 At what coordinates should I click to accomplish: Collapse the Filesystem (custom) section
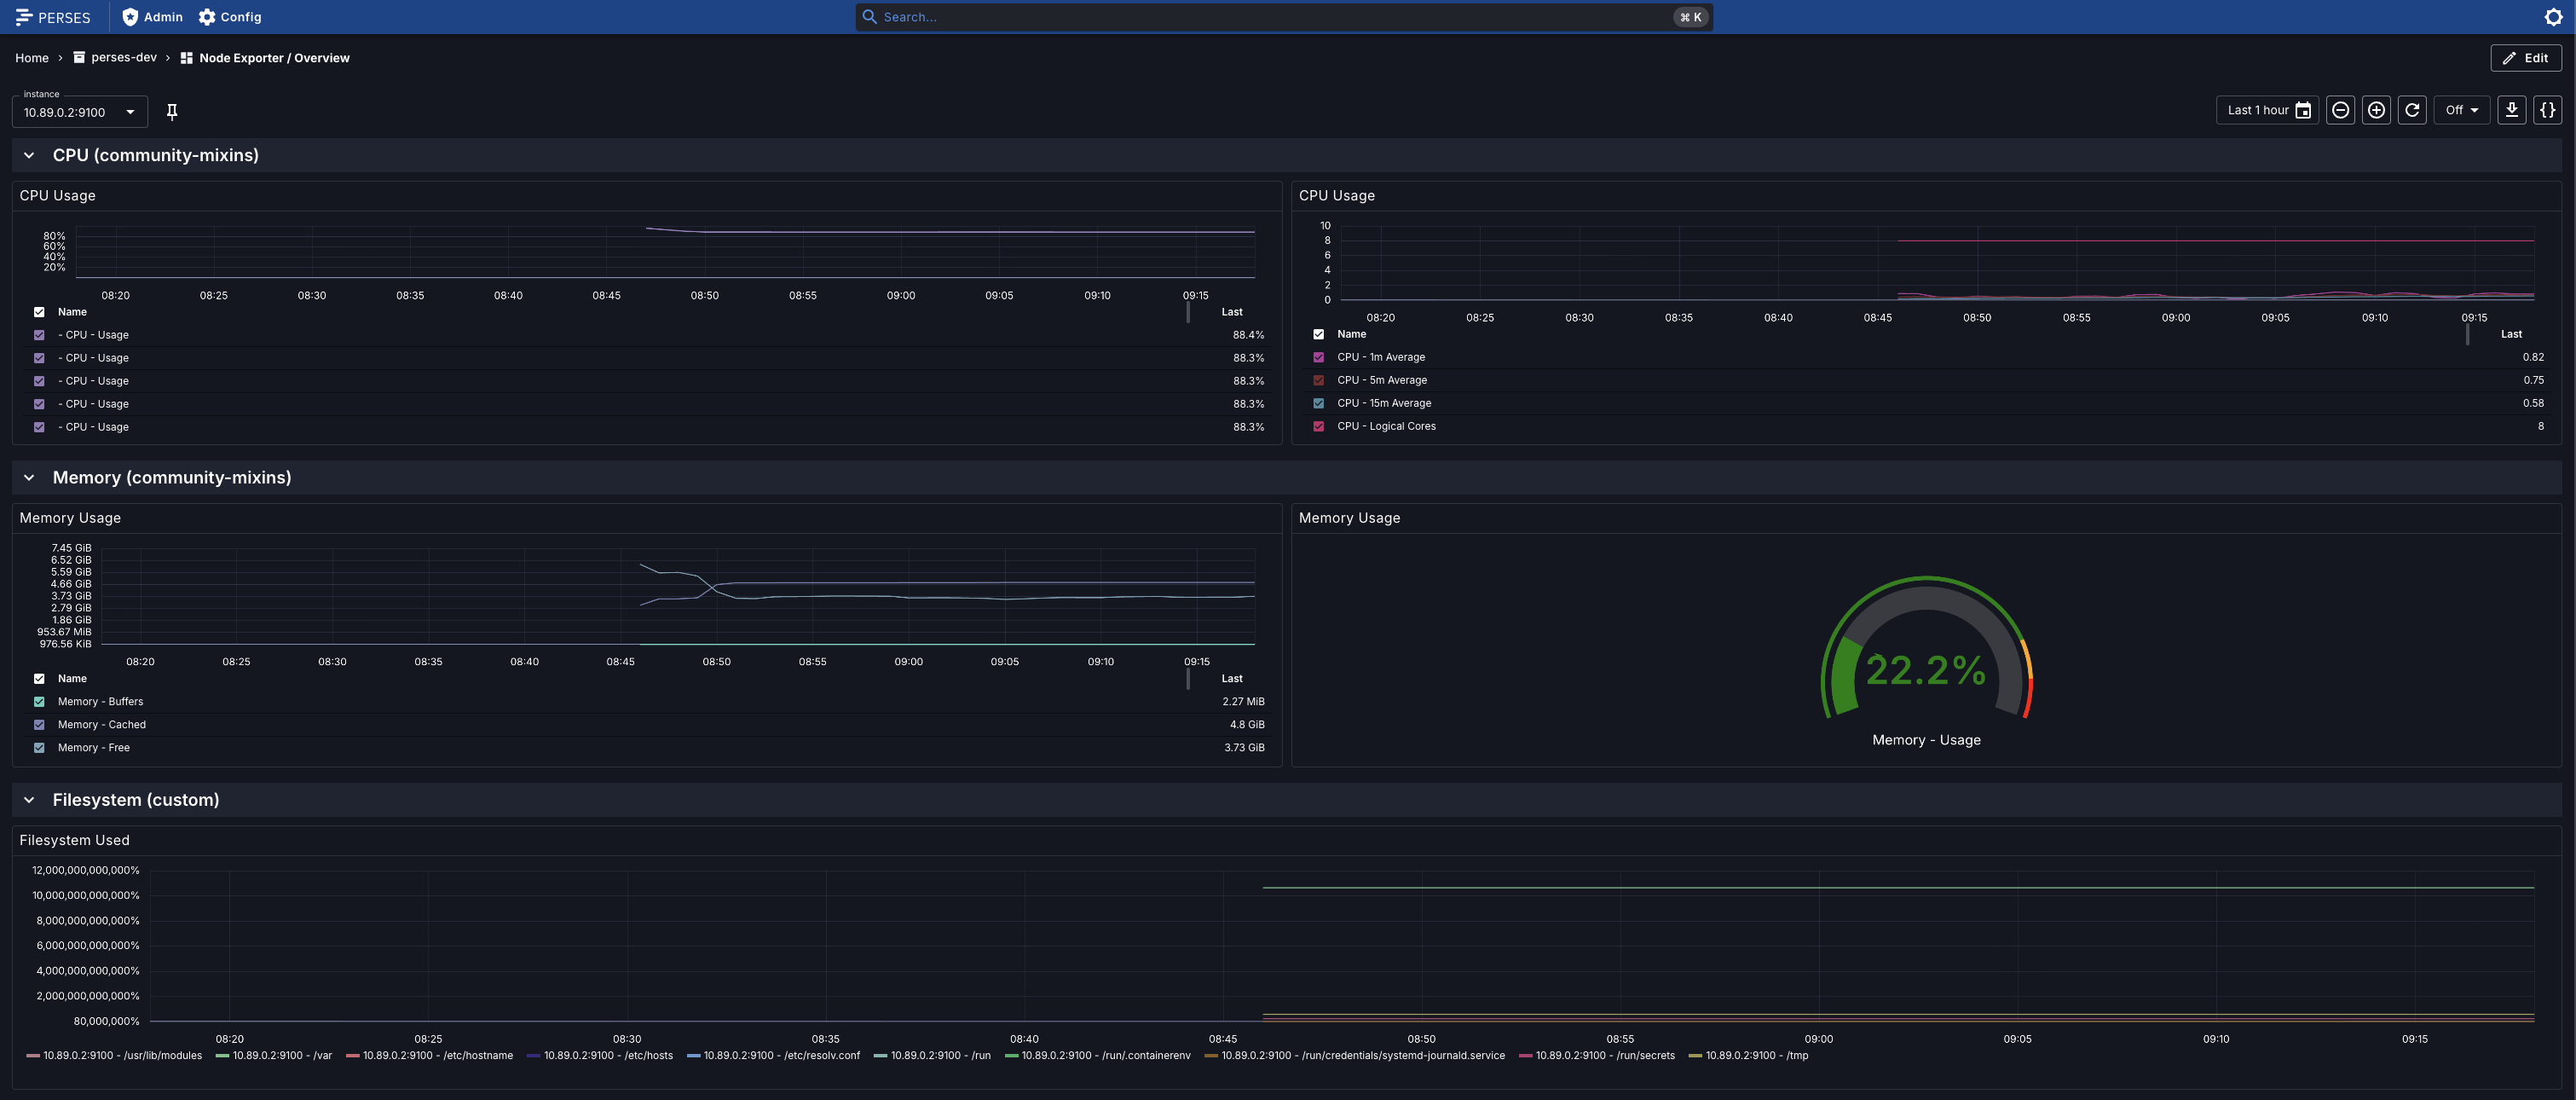click(x=29, y=800)
